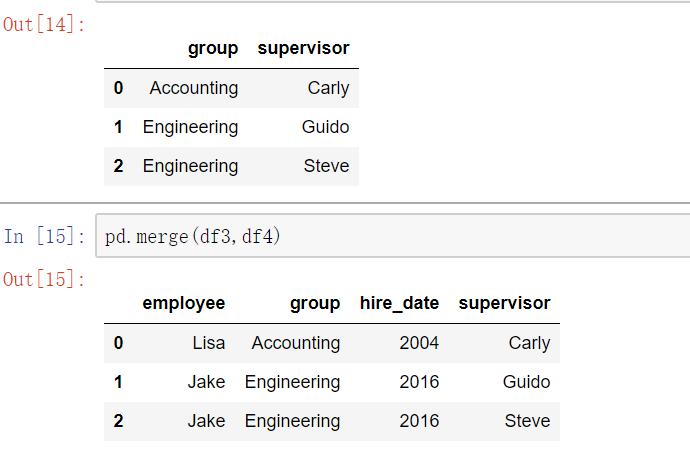Click row index 2 of the merged table
Viewport: 690px width, 467px height.
(118, 421)
